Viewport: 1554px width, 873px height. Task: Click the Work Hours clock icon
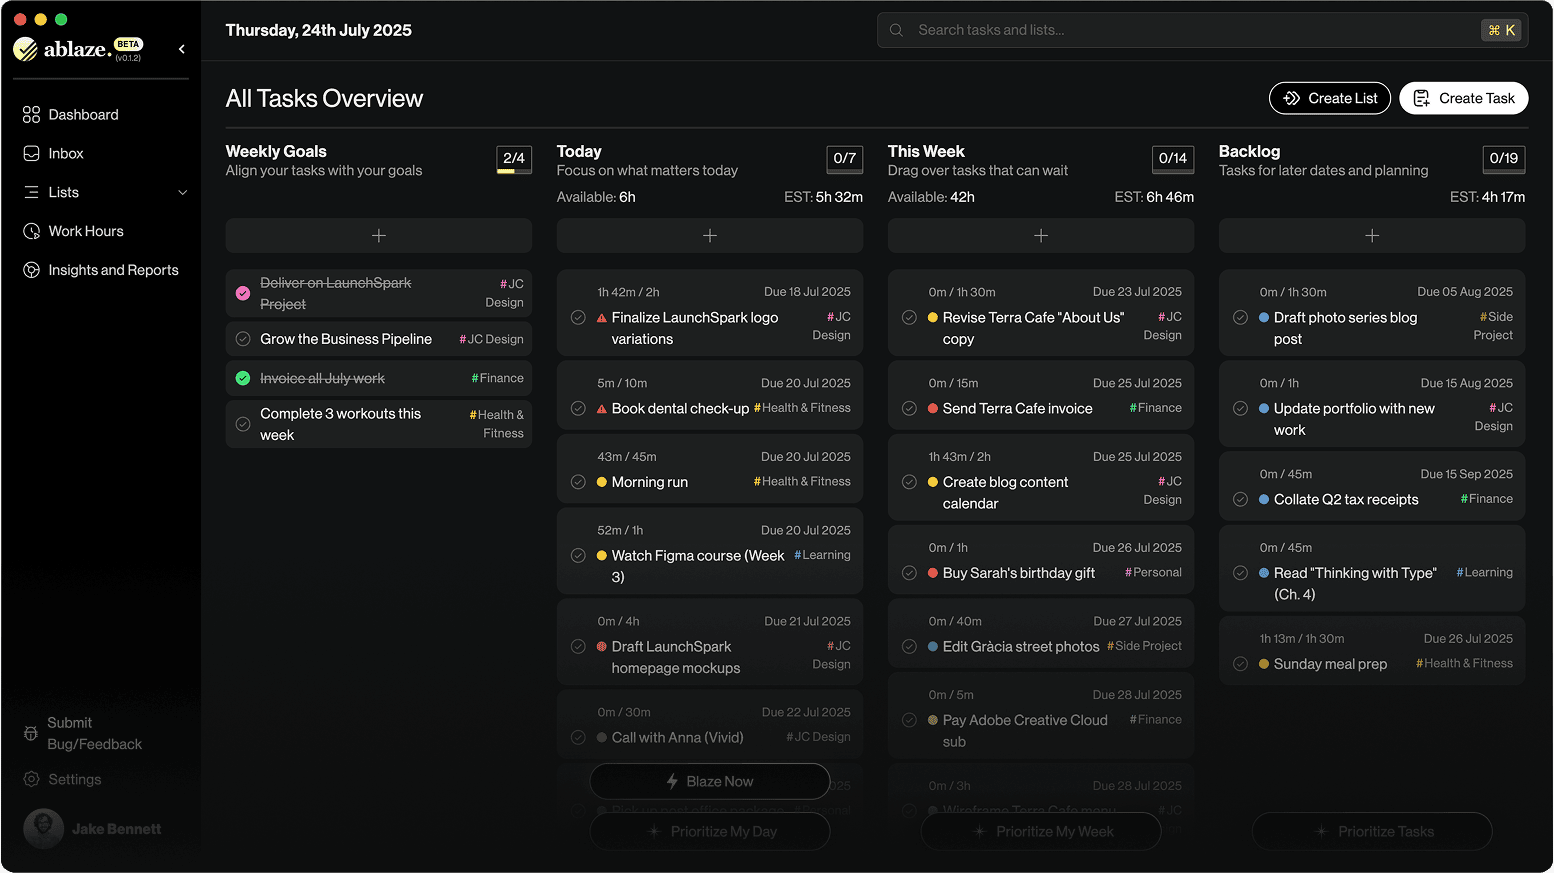tap(31, 231)
